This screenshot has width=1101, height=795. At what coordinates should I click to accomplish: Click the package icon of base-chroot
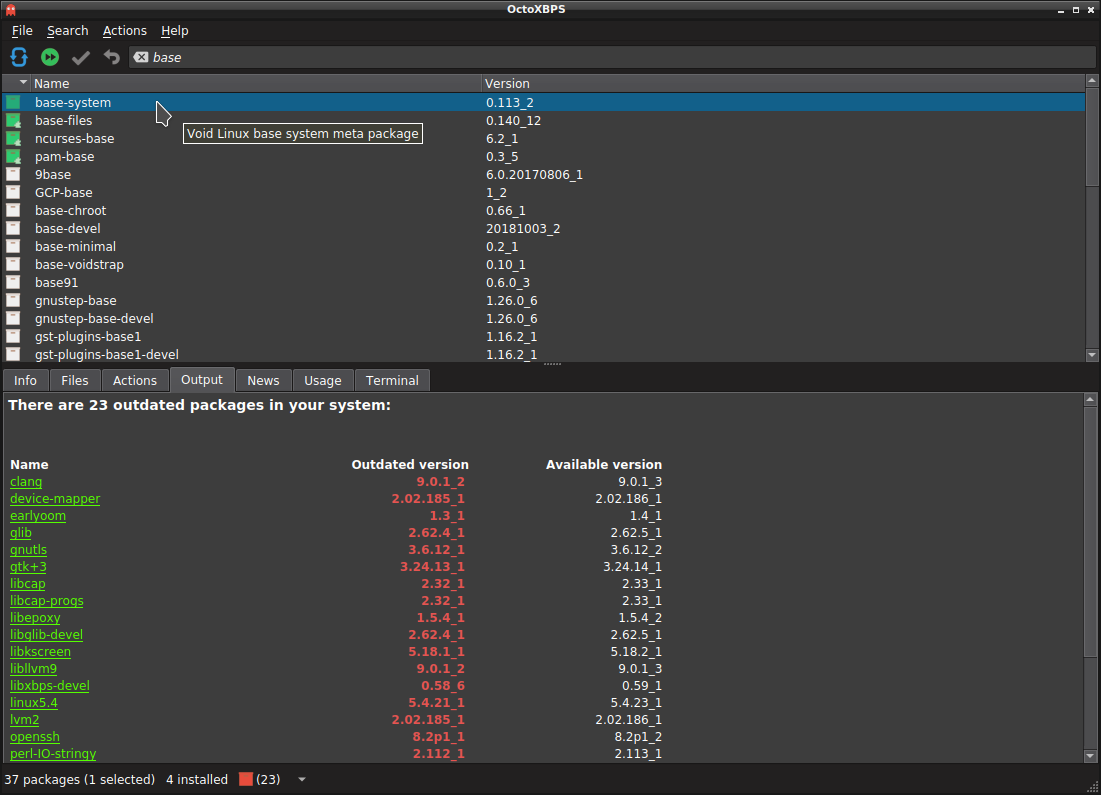click(x=13, y=210)
